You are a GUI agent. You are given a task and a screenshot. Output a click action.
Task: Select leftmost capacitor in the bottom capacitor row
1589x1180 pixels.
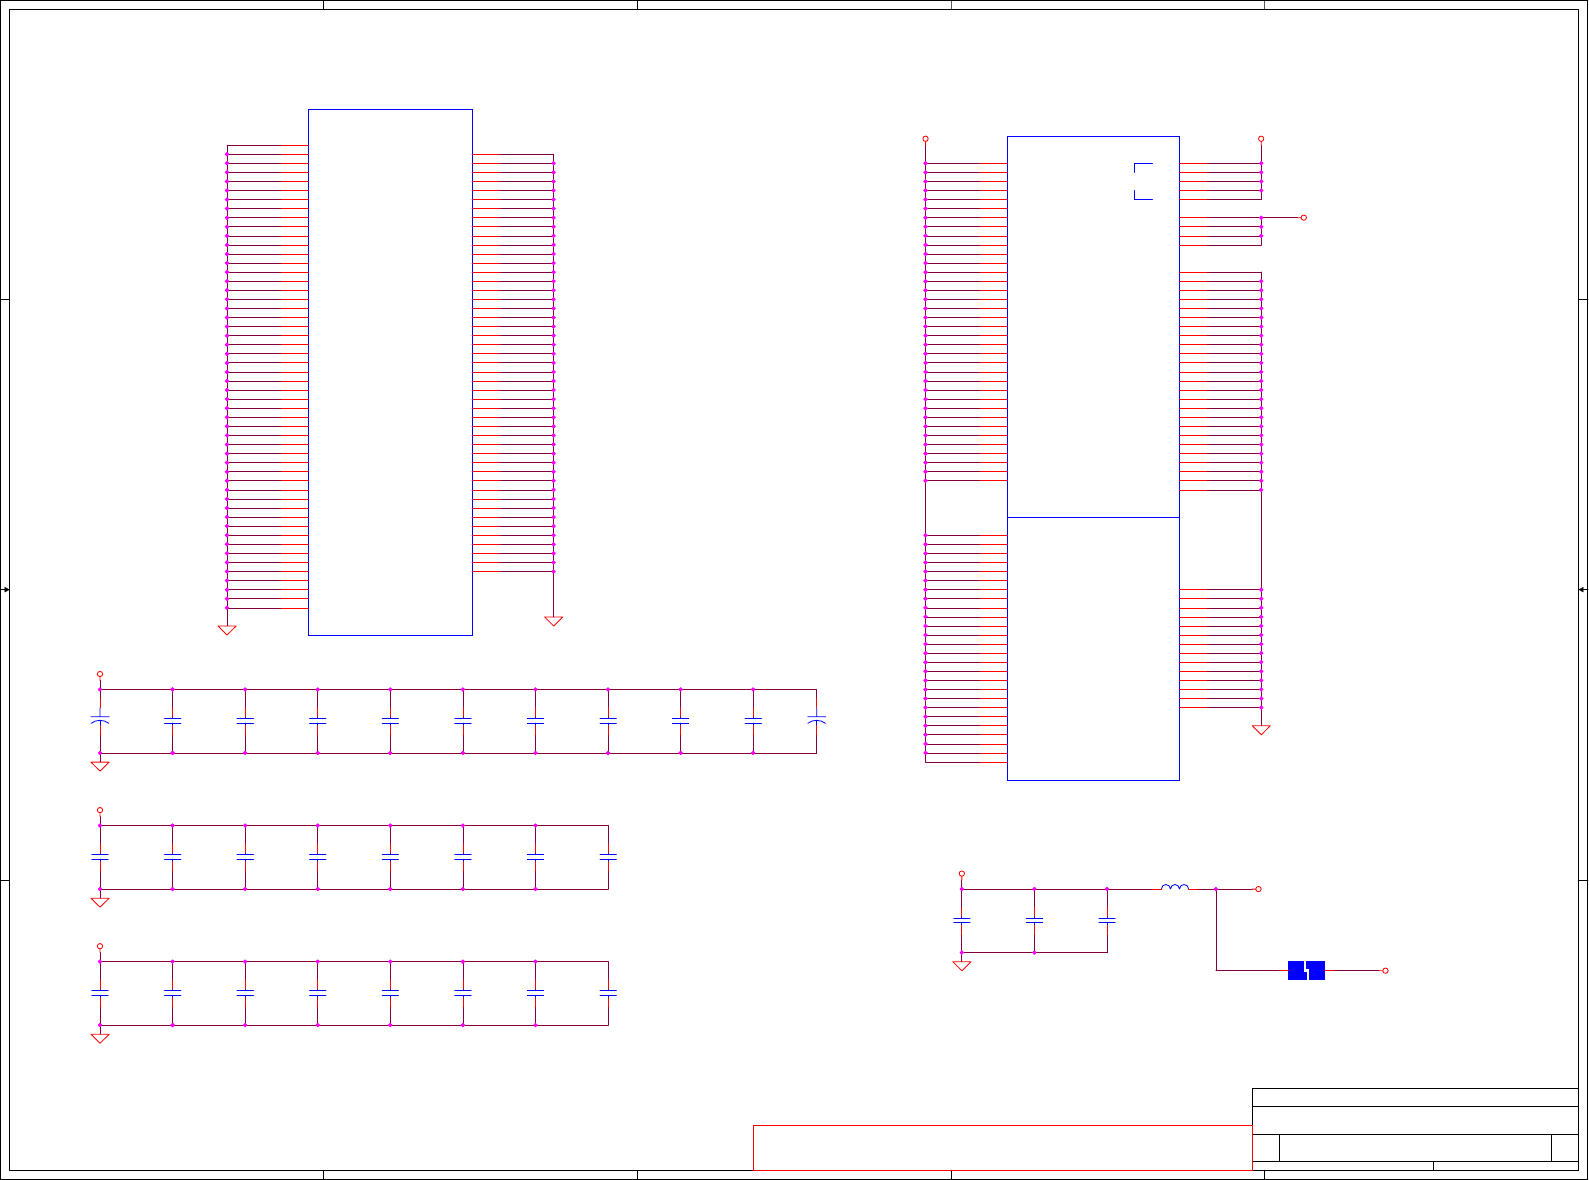(x=100, y=993)
